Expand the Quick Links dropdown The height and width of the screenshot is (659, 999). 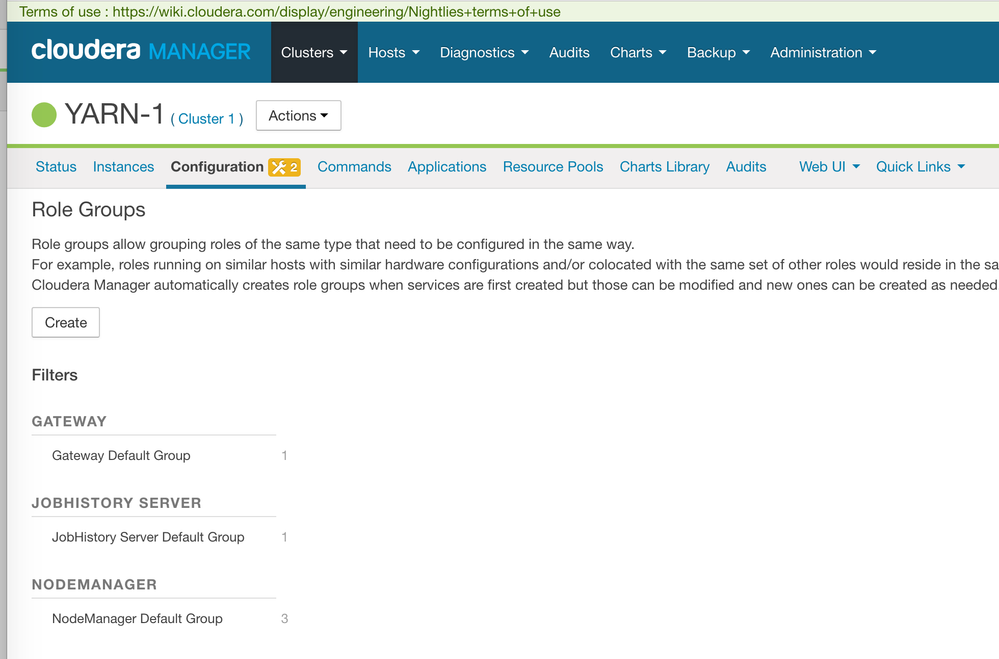920,167
